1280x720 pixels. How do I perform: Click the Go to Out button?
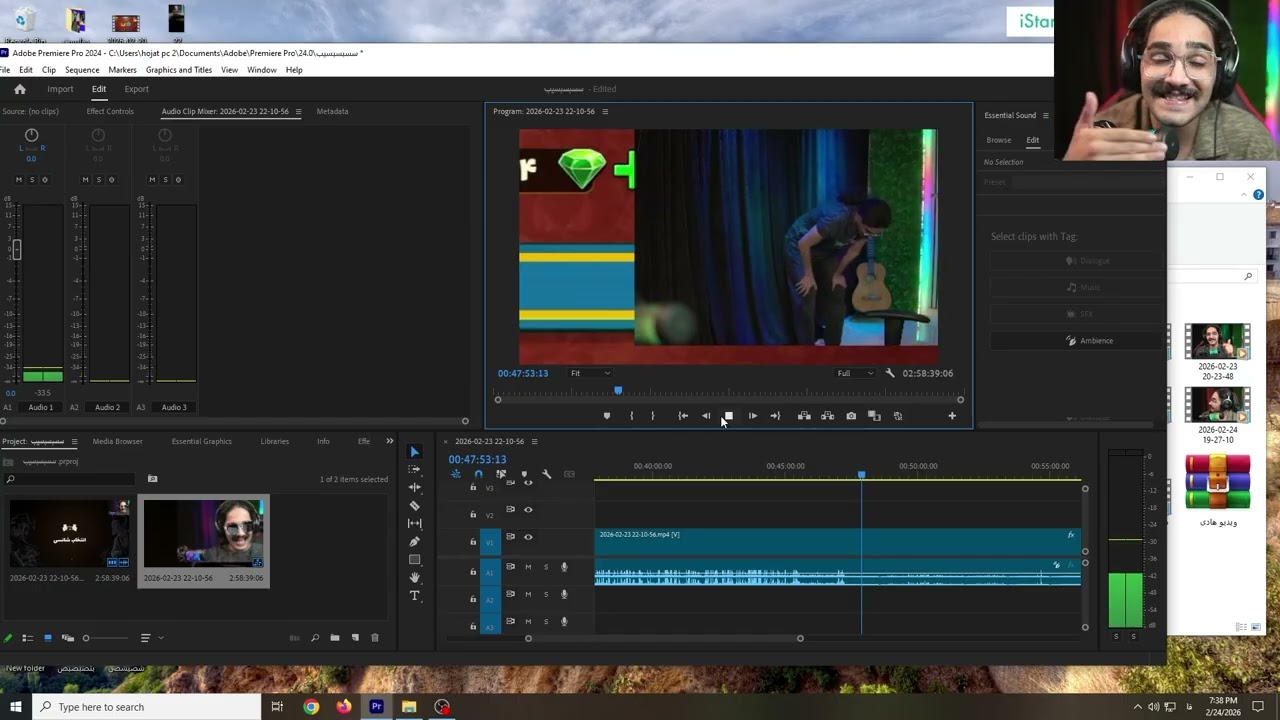[x=775, y=416]
